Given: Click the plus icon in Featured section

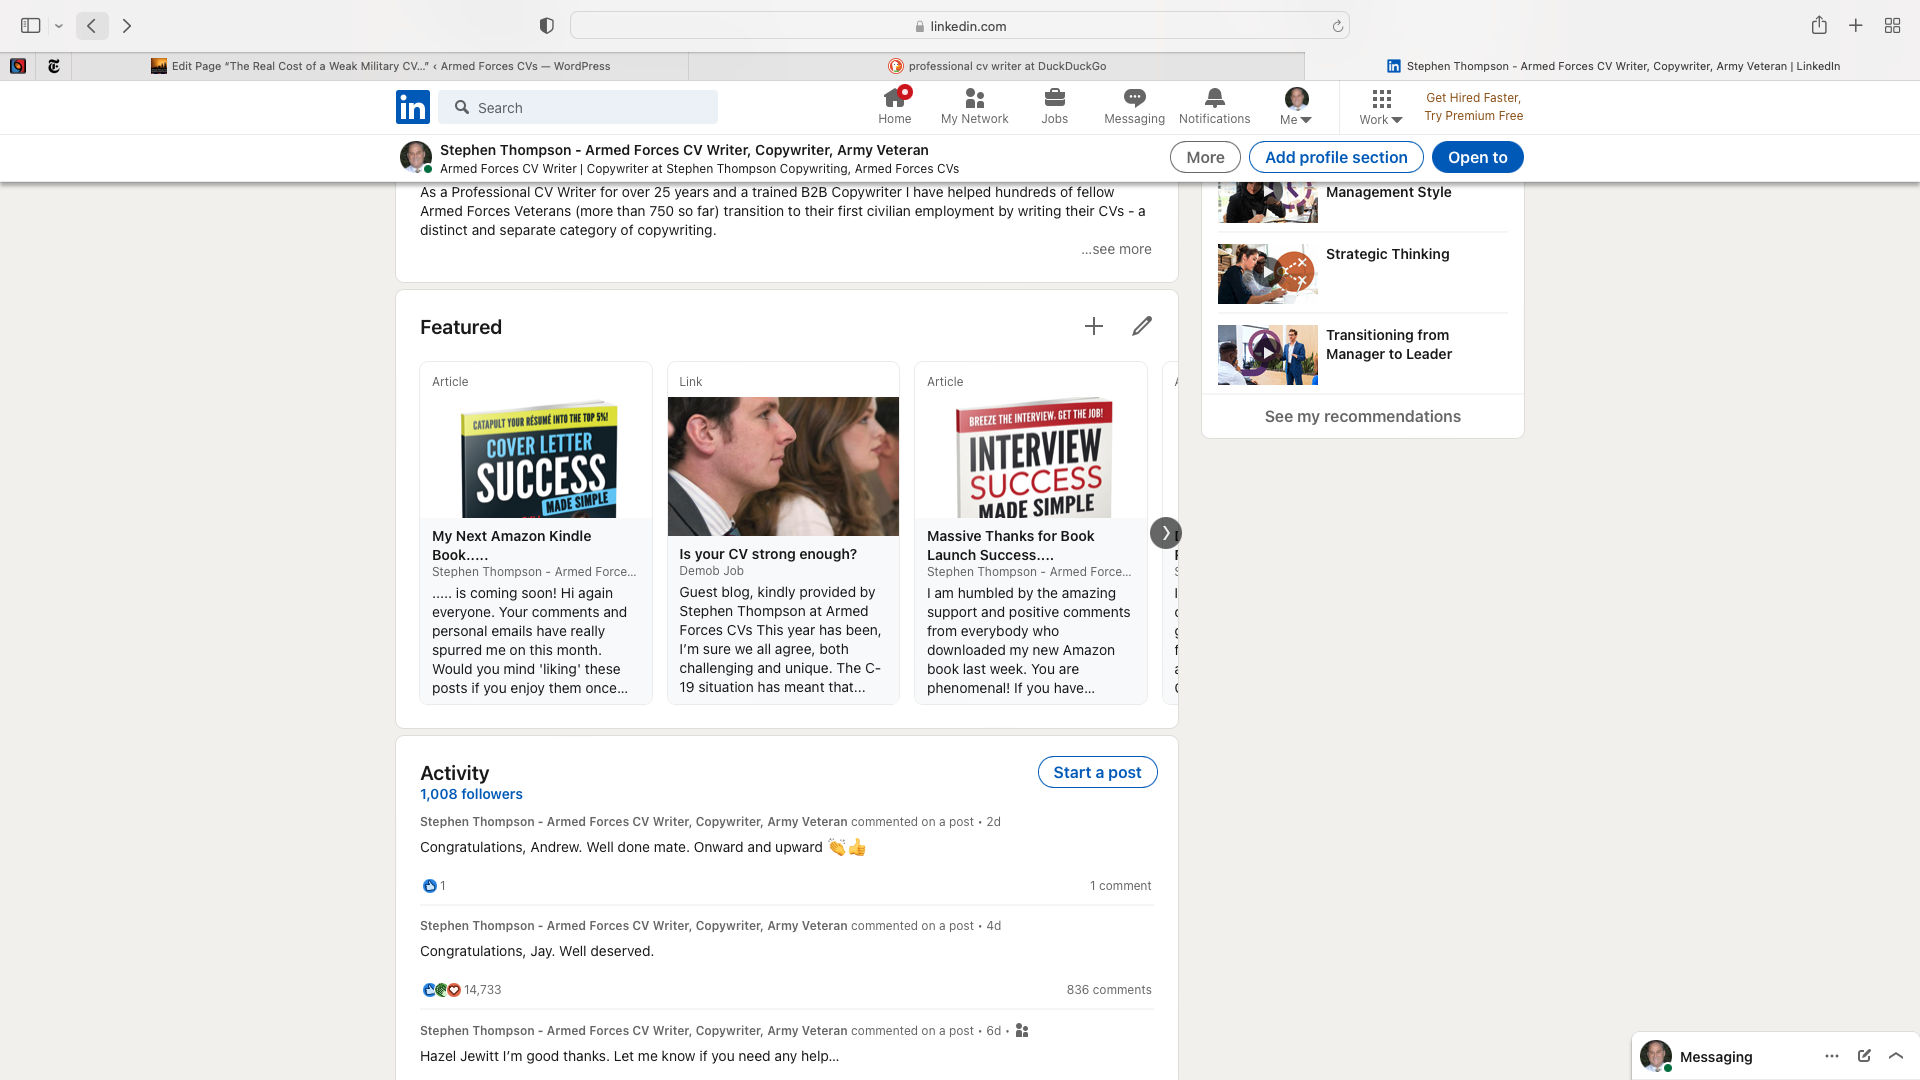Looking at the screenshot, I should pos(1094,326).
